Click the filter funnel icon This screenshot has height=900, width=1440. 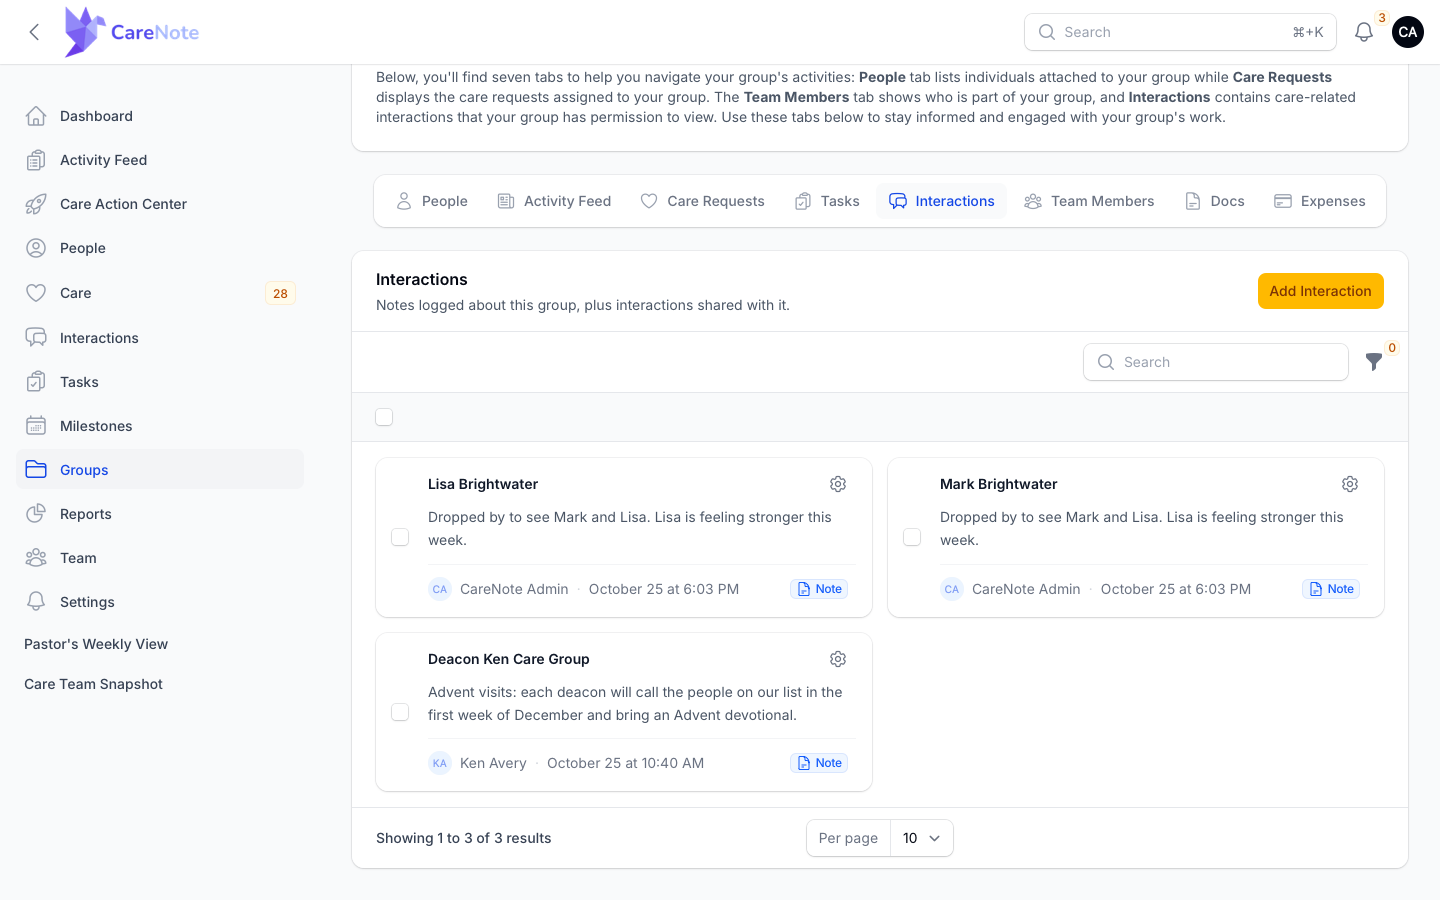click(1374, 362)
